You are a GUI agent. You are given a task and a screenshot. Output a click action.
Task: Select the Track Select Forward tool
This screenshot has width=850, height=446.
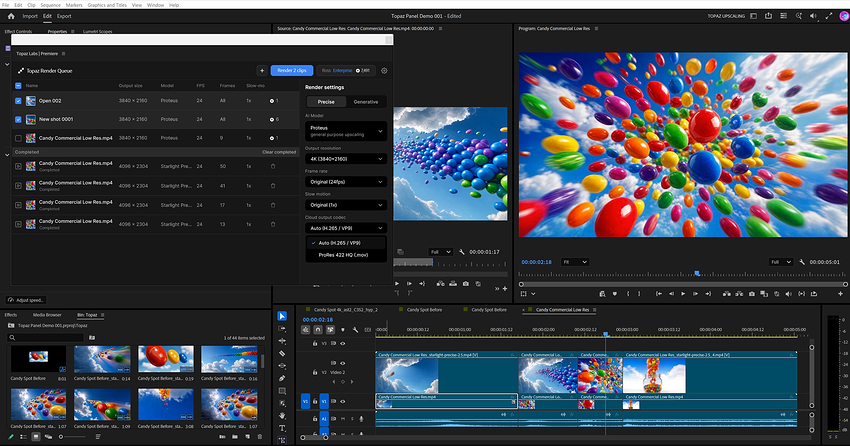pos(282,328)
